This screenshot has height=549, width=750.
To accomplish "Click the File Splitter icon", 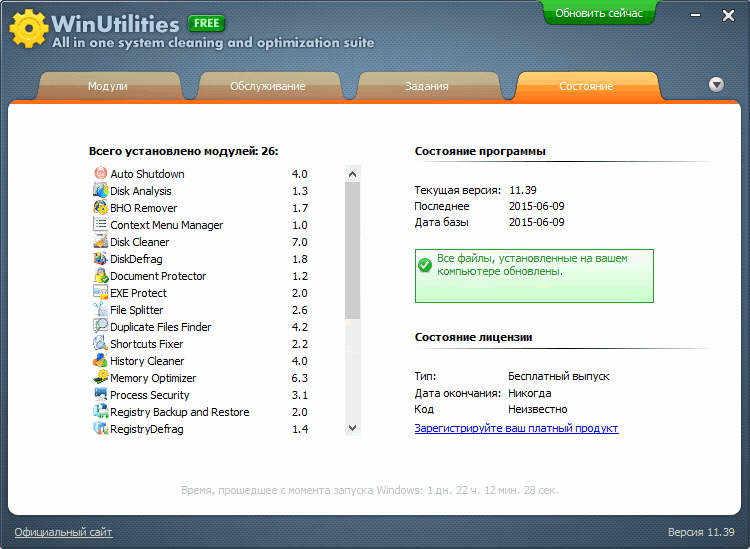I will 100,309.
